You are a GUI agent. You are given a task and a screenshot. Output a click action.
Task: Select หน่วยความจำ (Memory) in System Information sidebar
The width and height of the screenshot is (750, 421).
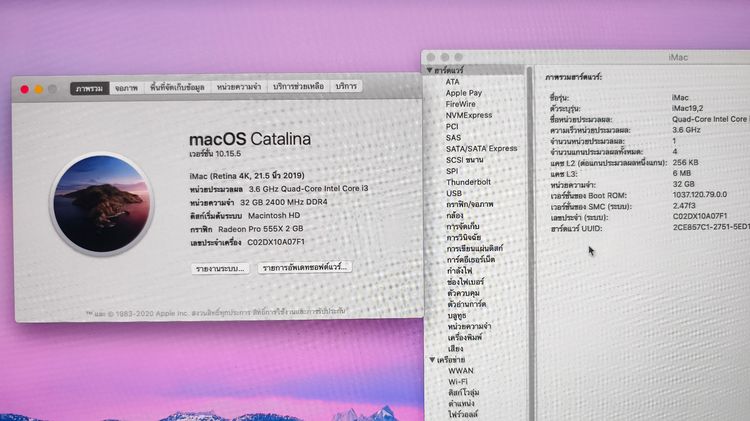coord(469,326)
